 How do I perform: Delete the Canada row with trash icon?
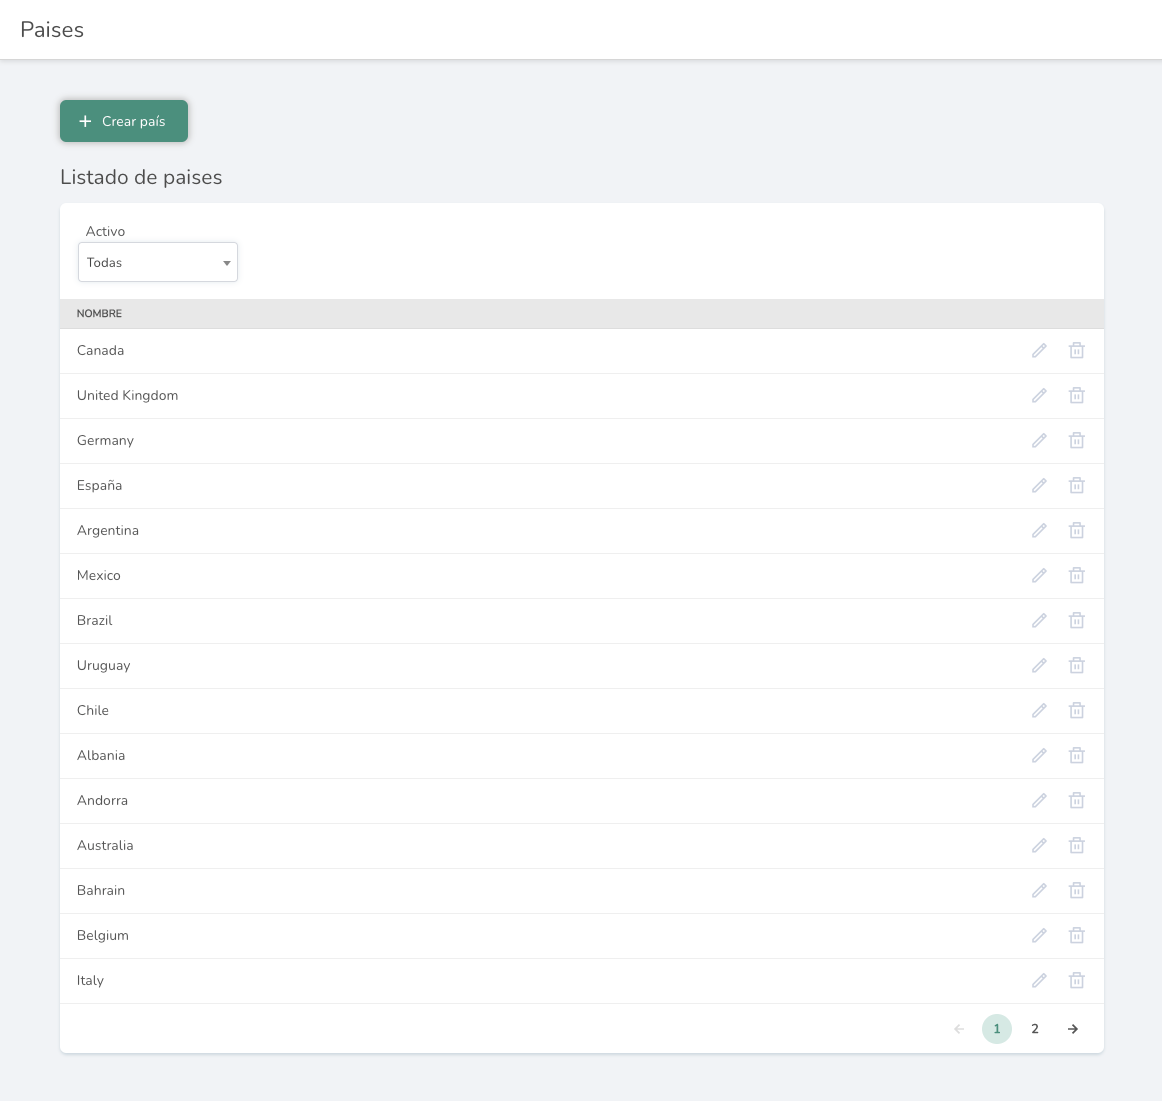point(1077,350)
